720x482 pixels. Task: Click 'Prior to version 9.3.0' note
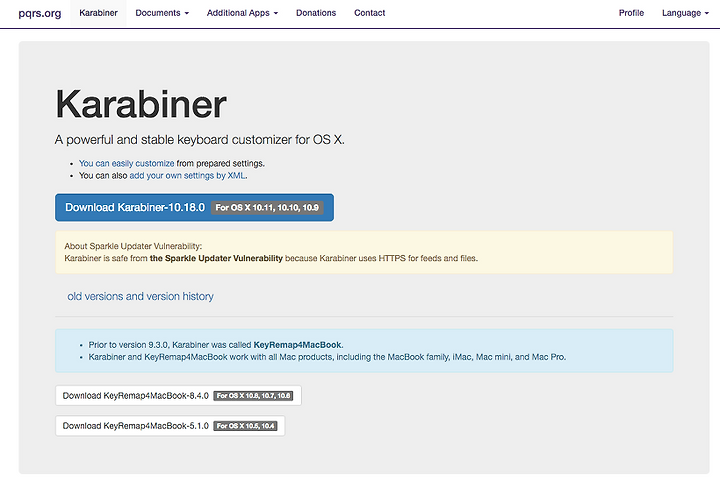tap(216, 345)
